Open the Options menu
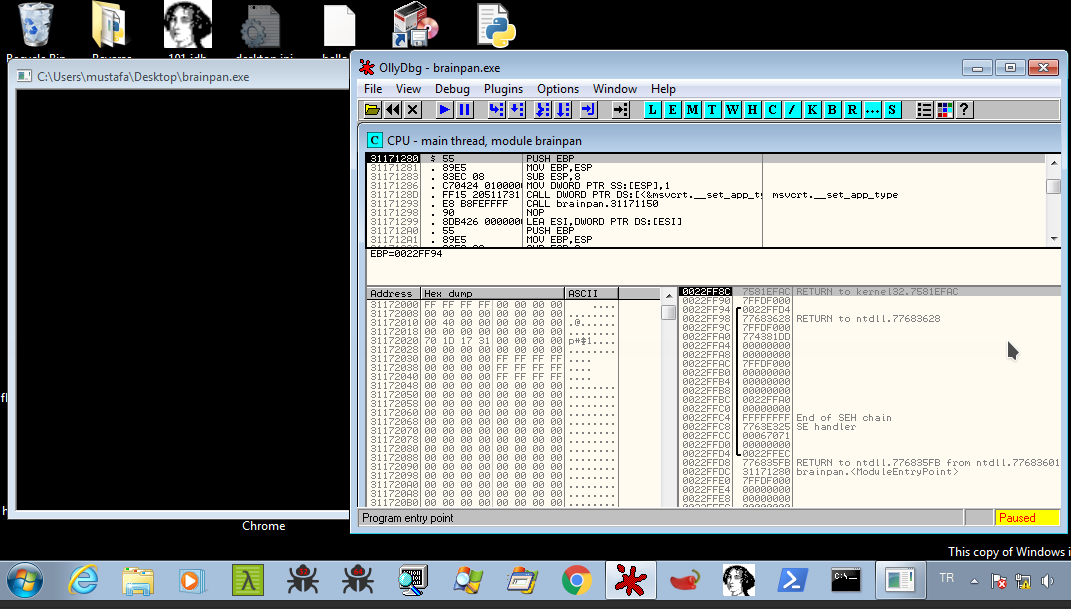Image resolution: width=1071 pixels, height=609 pixels. point(558,89)
